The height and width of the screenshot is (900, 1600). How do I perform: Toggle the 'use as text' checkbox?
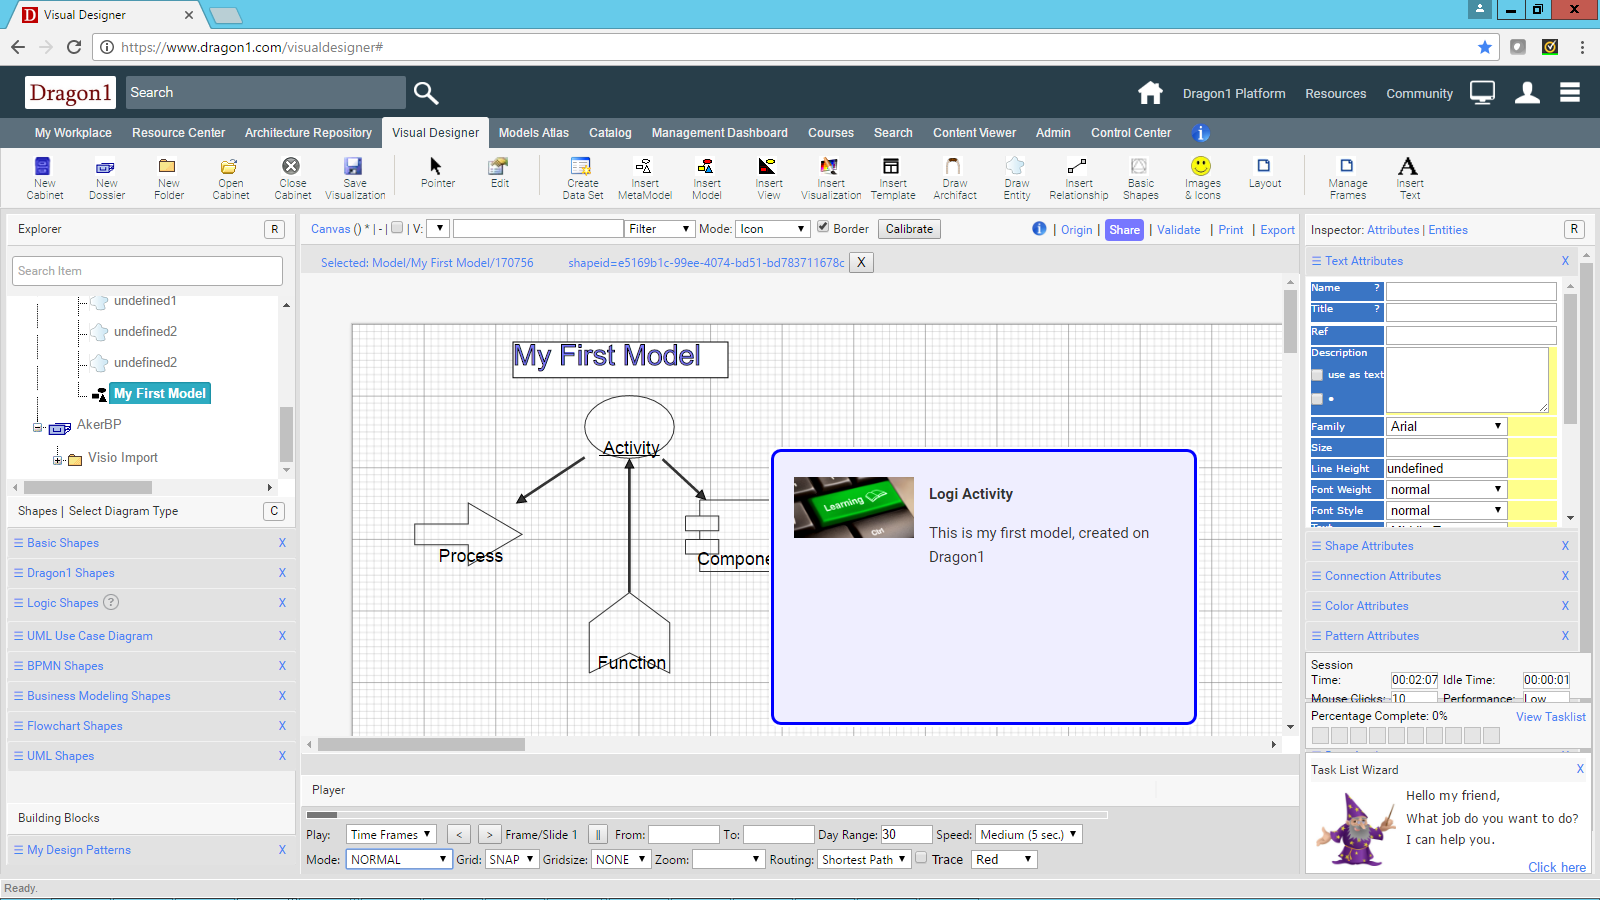pos(1317,375)
